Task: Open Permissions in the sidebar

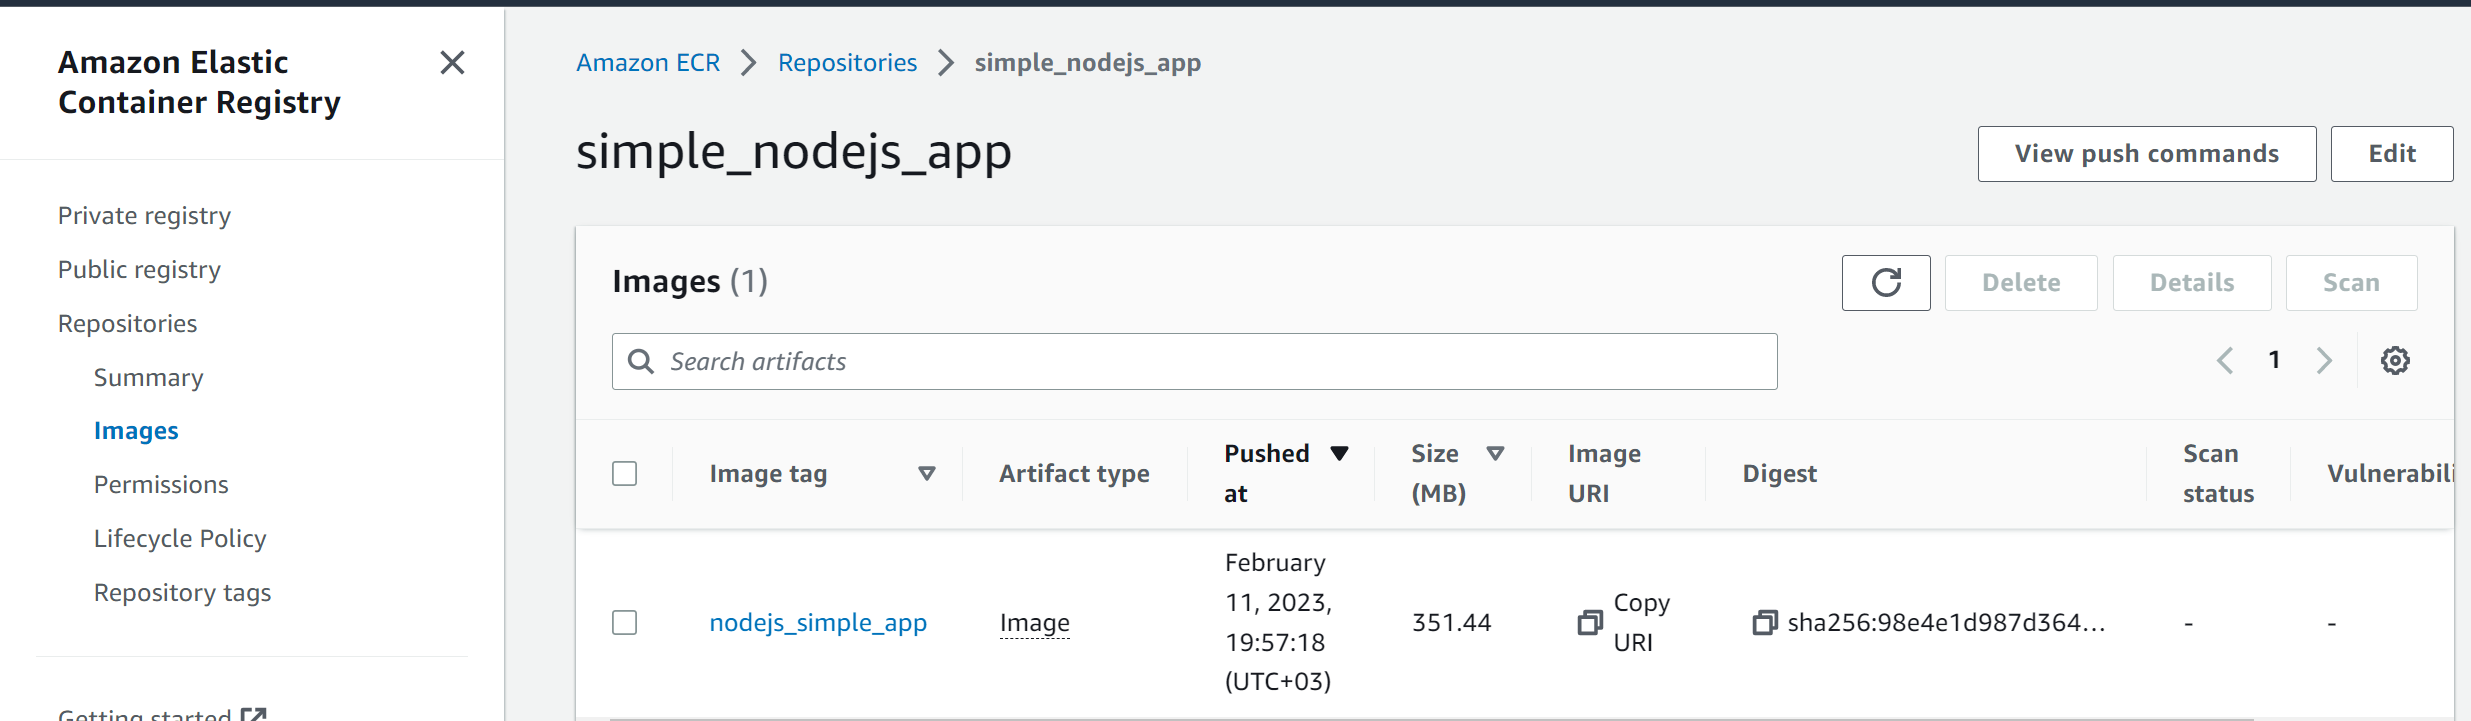Action: pos(161,485)
